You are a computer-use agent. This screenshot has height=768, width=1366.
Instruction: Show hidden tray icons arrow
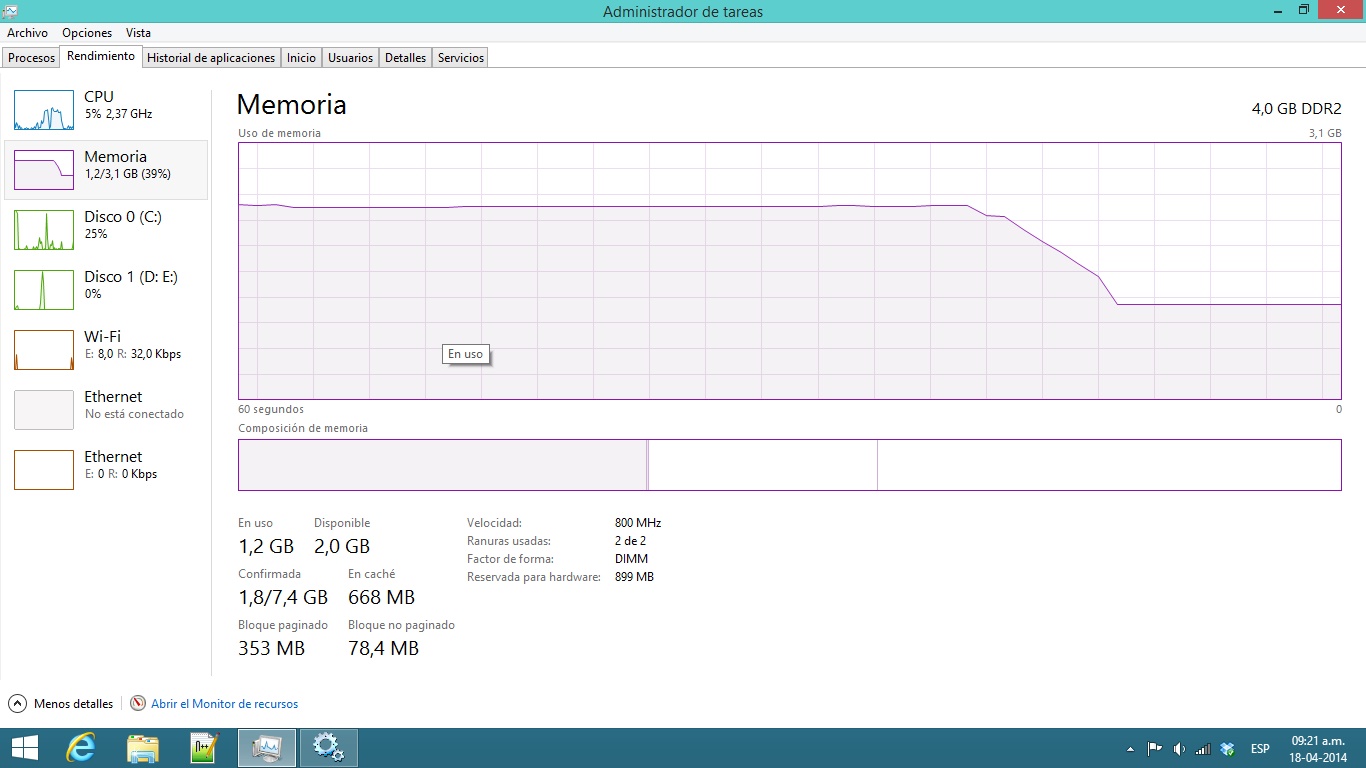(1130, 749)
